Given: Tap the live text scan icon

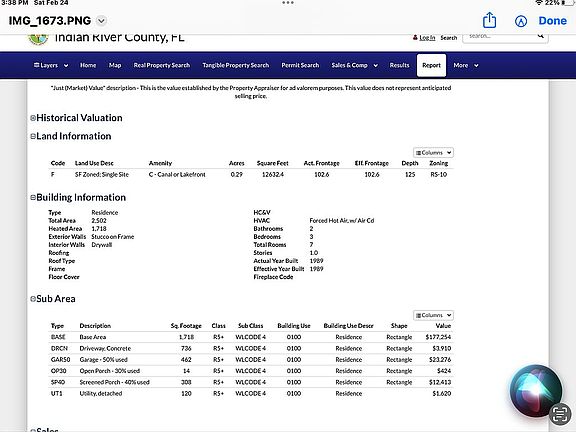Looking at the screenshot, I should pyautogui.click(x=559, y=414).
